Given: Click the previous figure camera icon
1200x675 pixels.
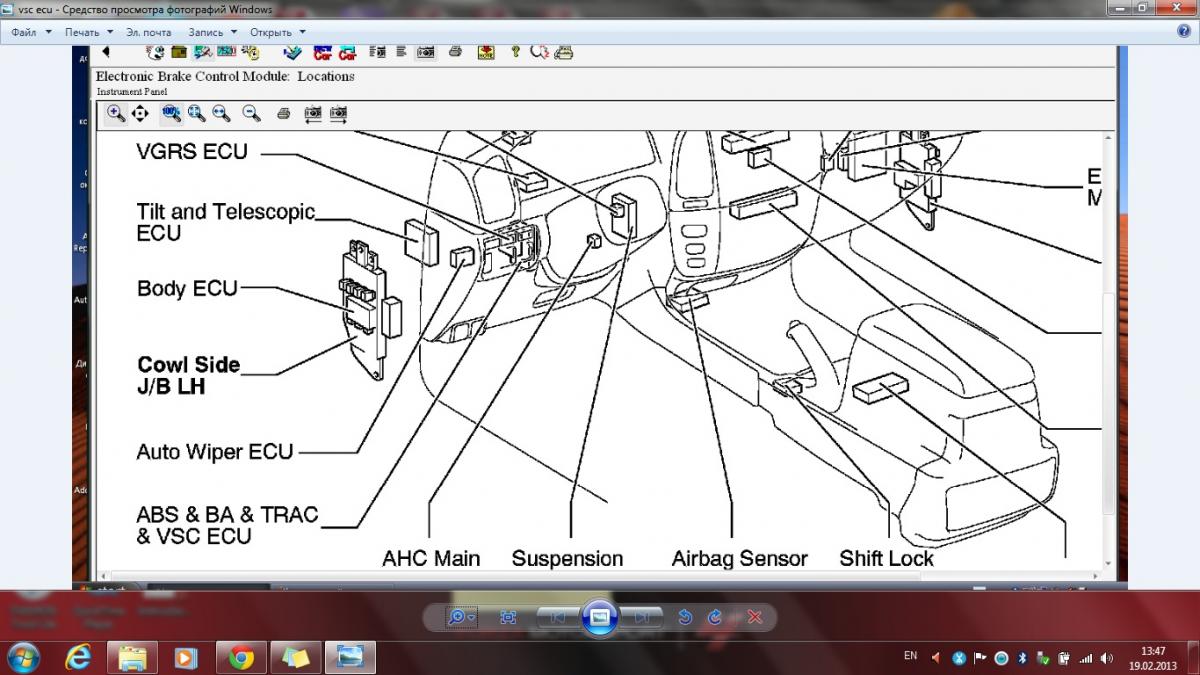Looking at the screenshot, I should tap(313, 114).
